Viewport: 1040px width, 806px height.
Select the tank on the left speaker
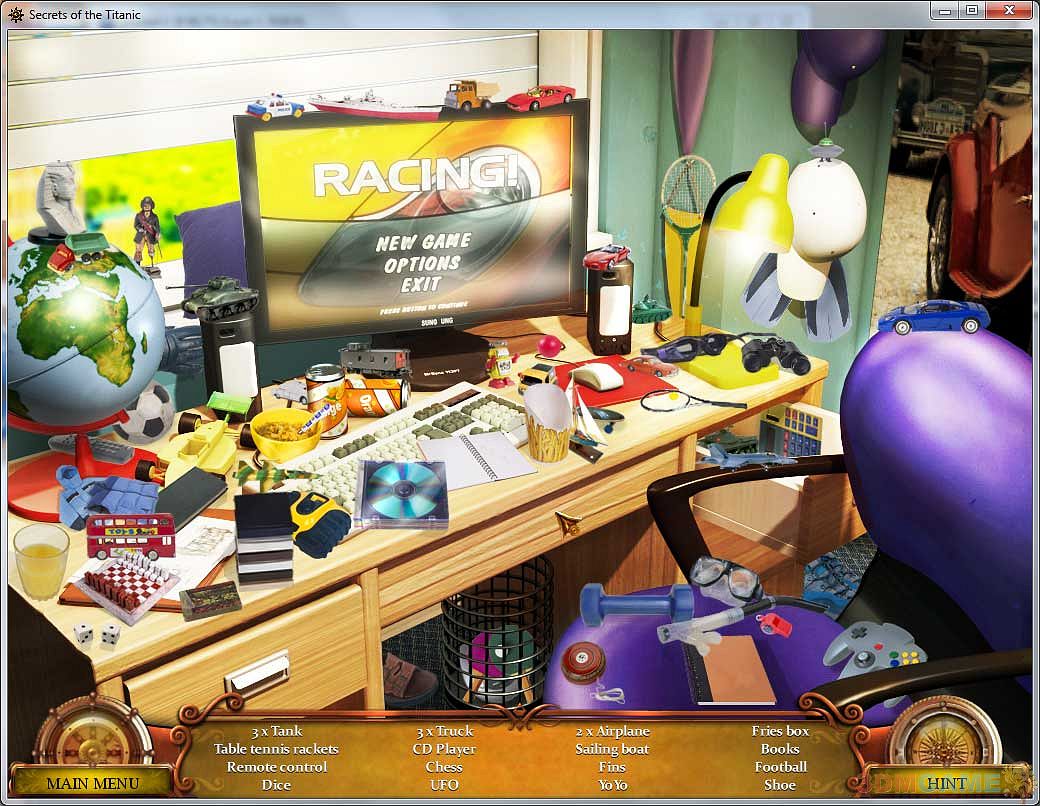coord(220,297)
